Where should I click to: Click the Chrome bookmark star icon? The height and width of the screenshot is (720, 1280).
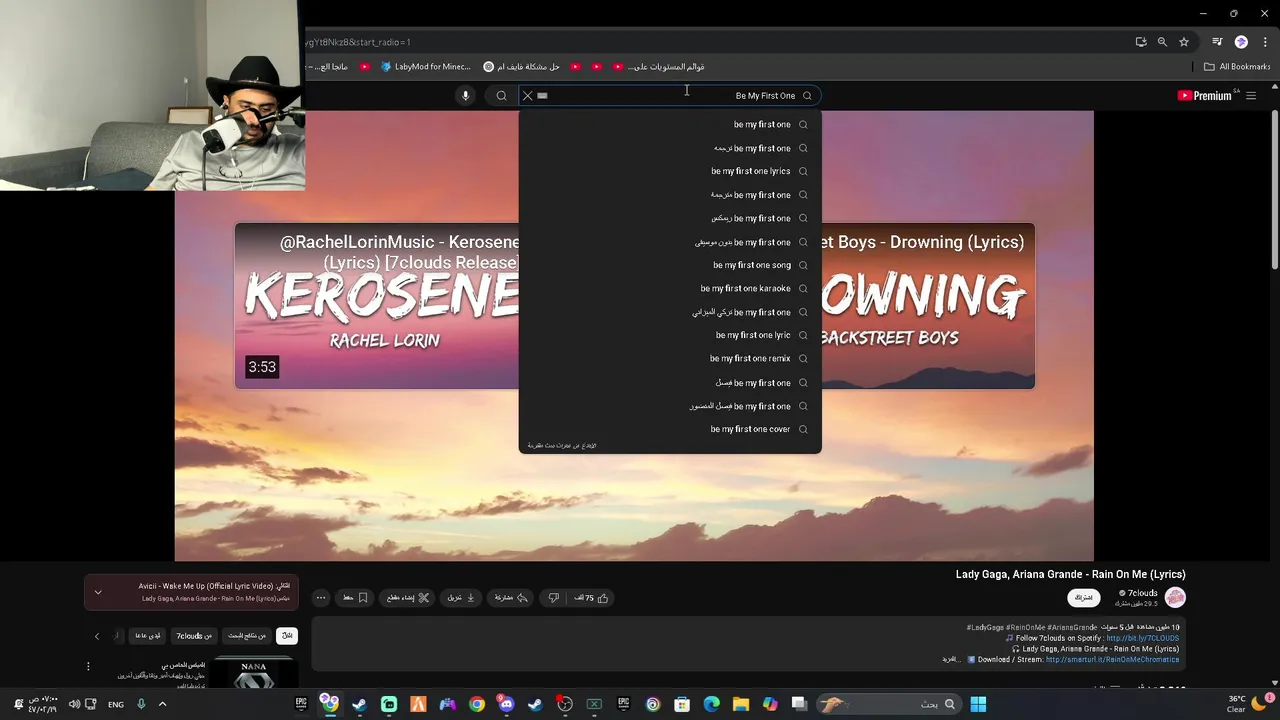(x=1184, y=42)
